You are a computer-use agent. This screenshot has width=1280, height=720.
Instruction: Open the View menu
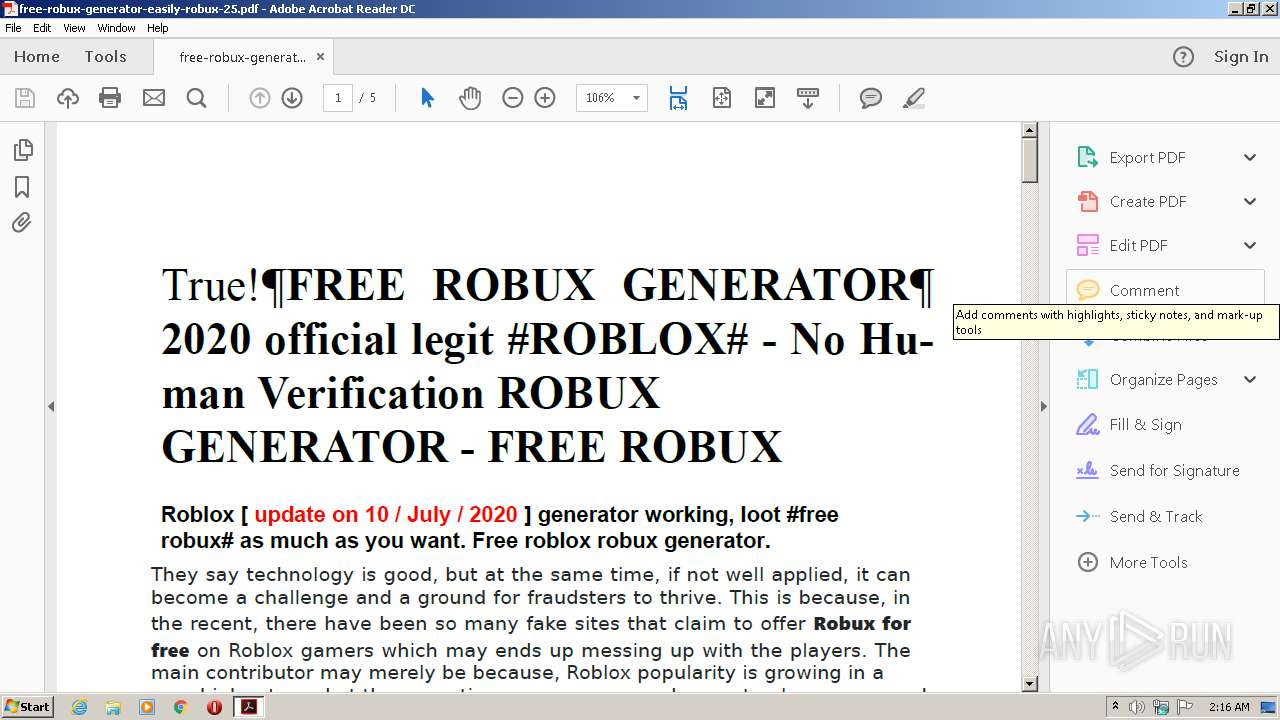[74, 28]
